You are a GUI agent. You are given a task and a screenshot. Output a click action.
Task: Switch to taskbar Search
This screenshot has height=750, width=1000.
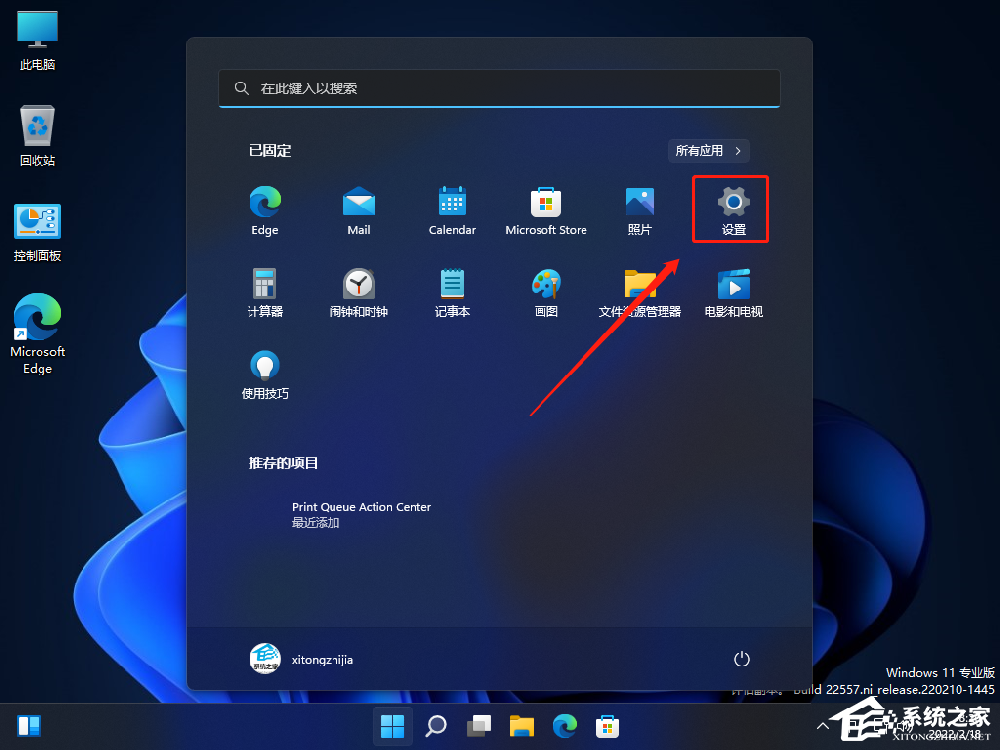point(435,725)
